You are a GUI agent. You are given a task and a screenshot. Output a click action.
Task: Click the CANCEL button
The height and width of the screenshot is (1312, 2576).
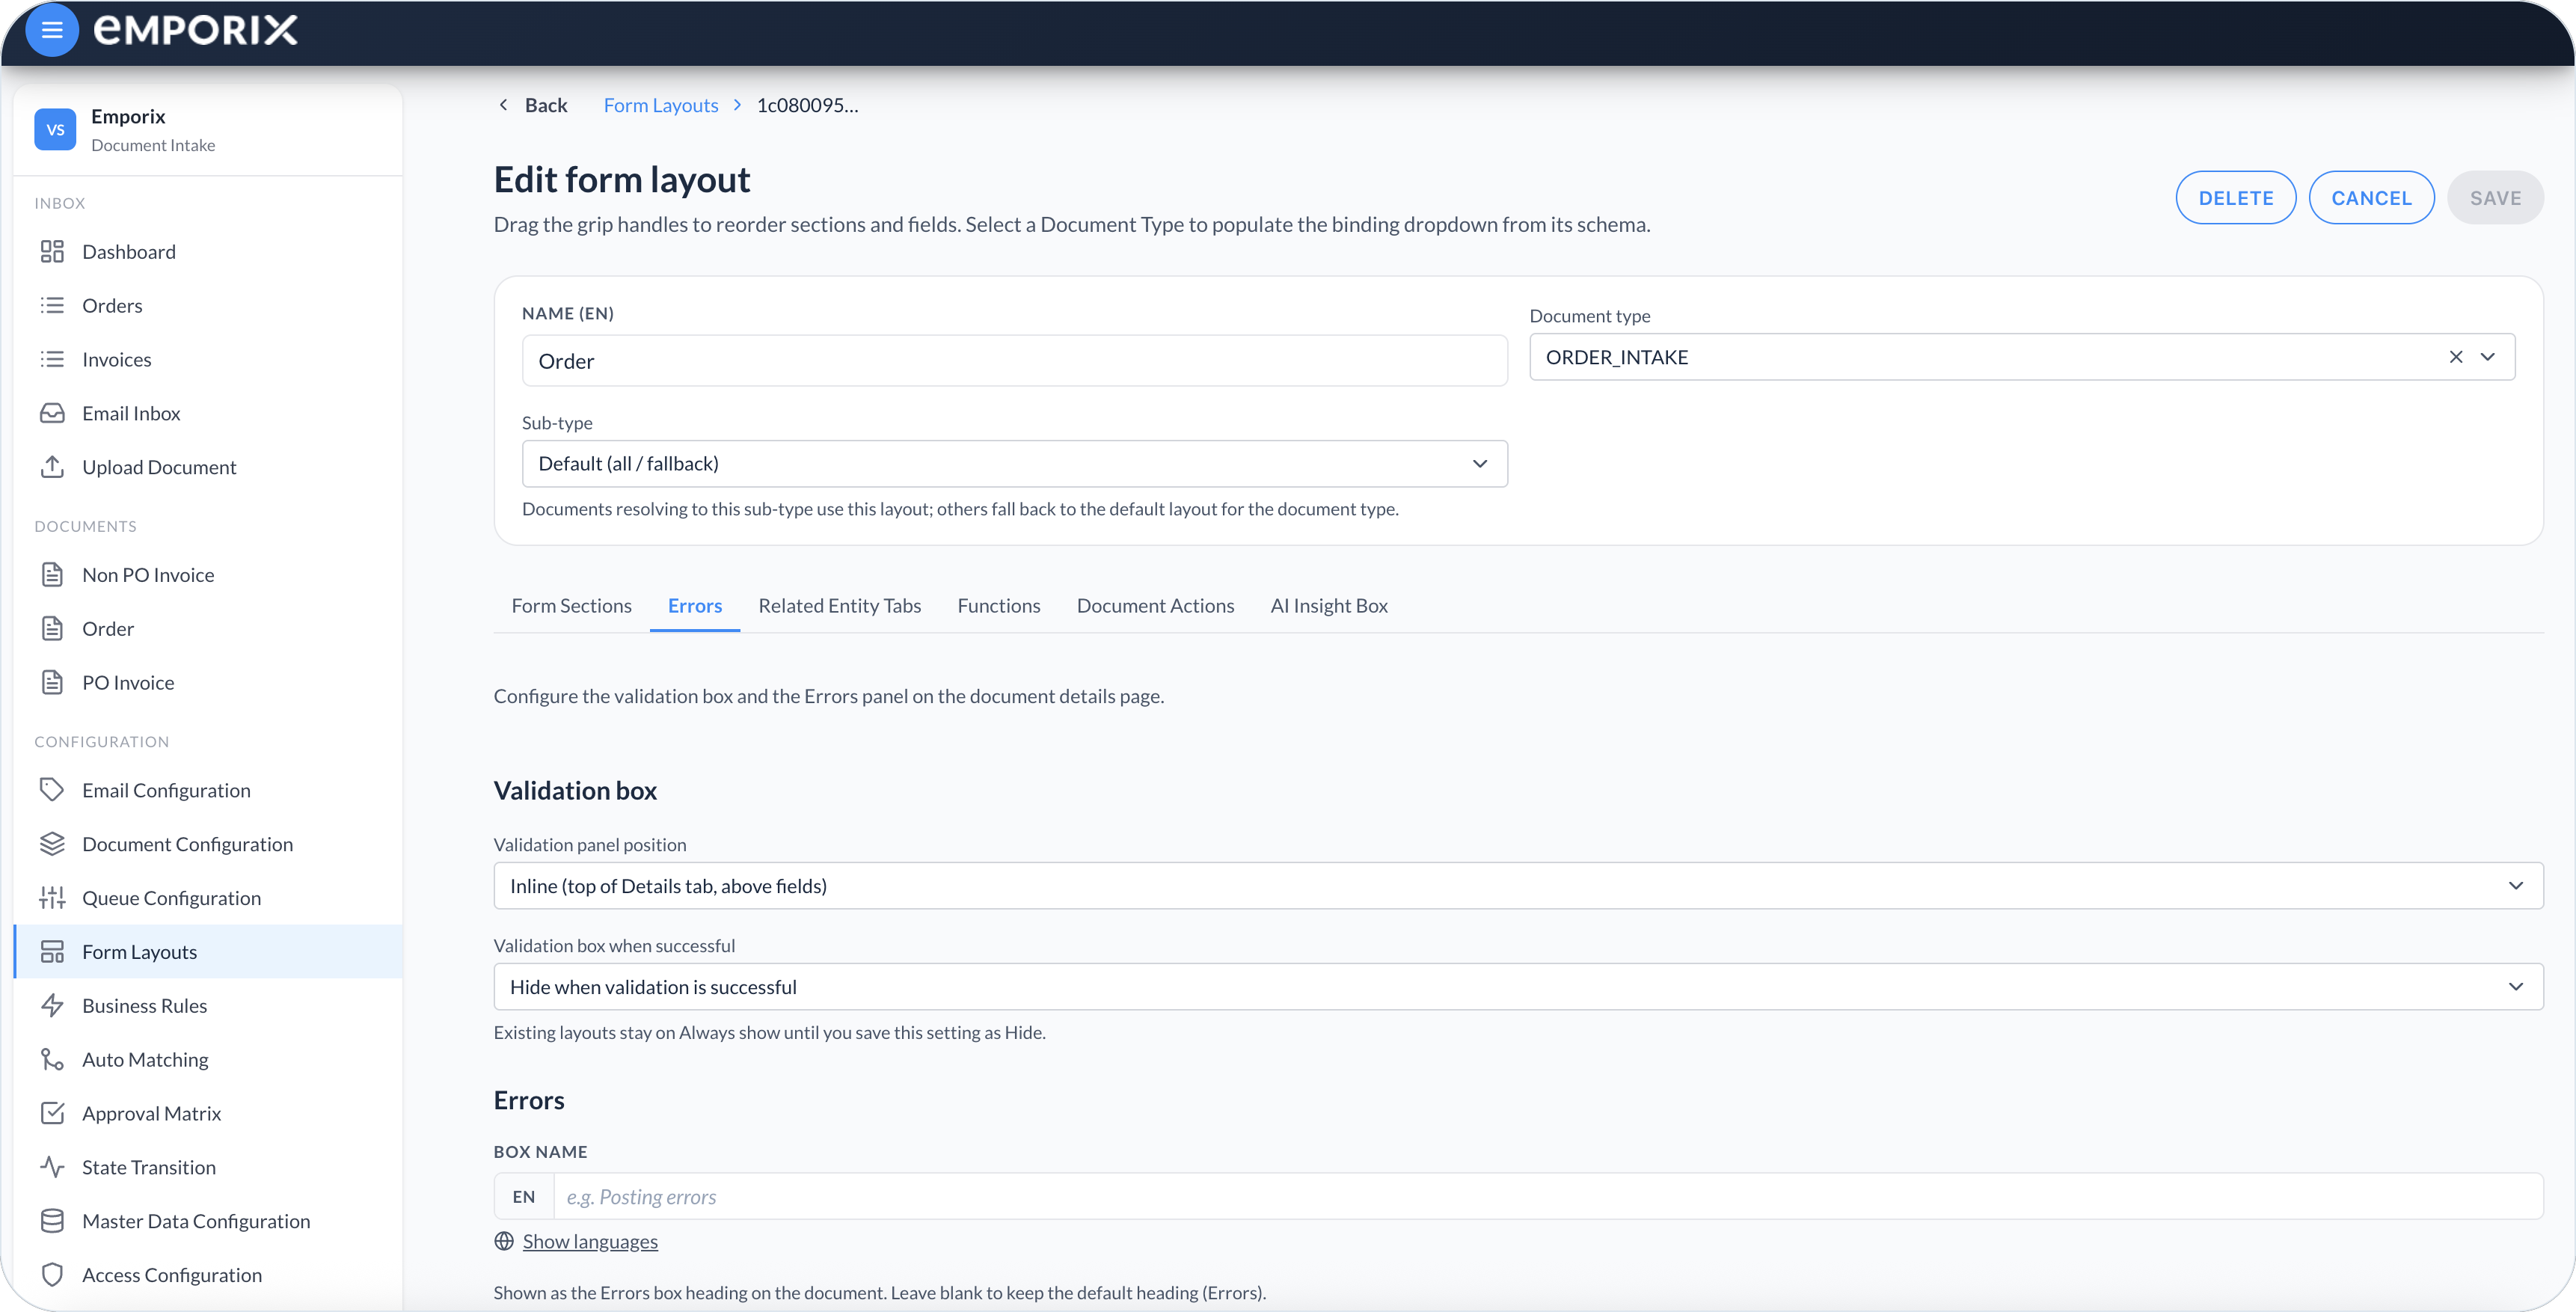(2371, 198)
